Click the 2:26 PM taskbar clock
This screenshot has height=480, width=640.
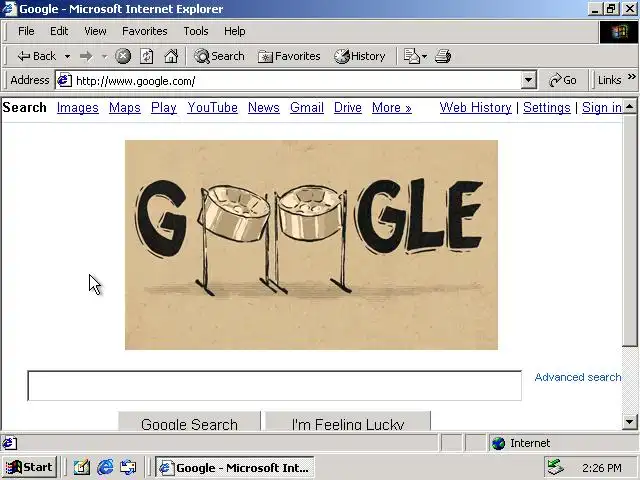[602, 468]
